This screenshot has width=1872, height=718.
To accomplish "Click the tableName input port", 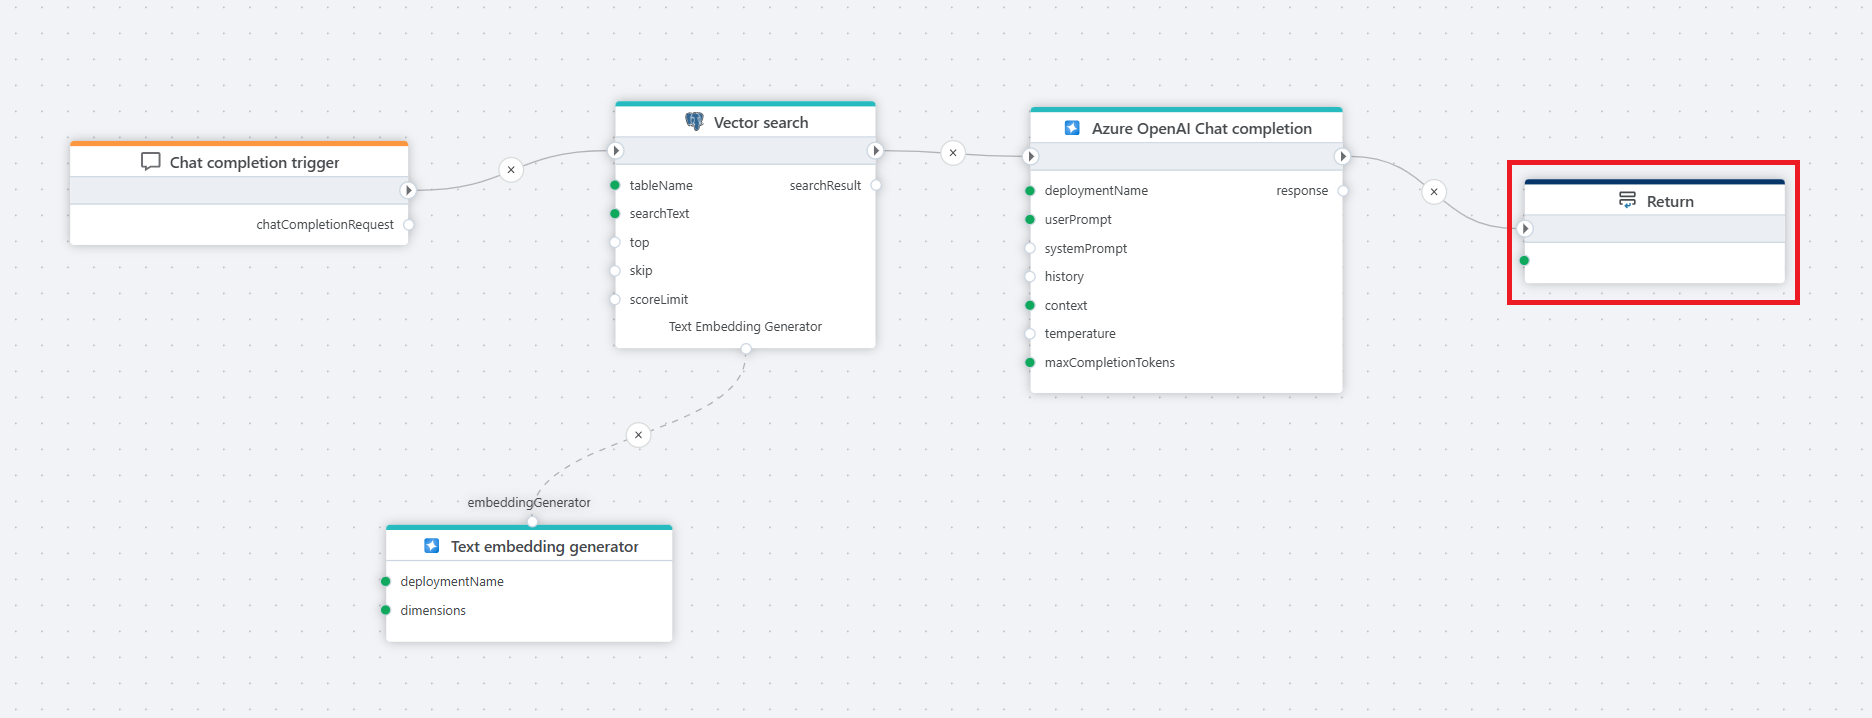I will 615,186.
